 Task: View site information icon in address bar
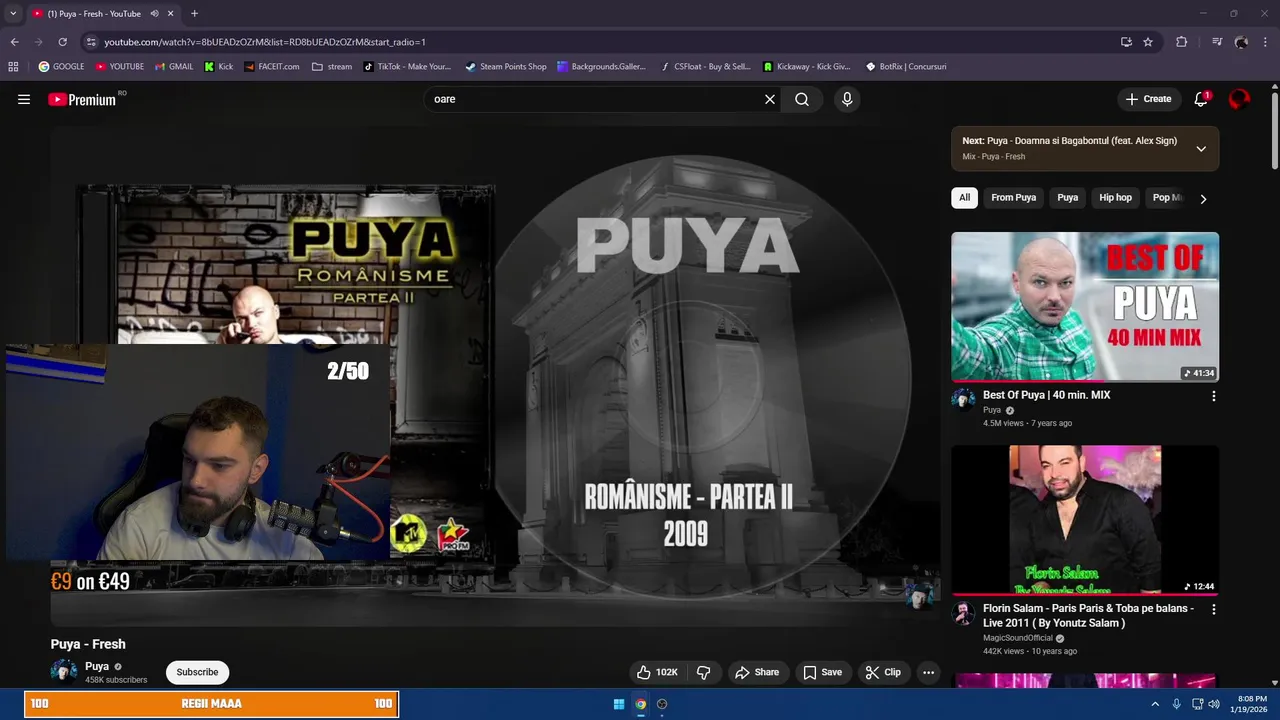click(x=91, y=42)
